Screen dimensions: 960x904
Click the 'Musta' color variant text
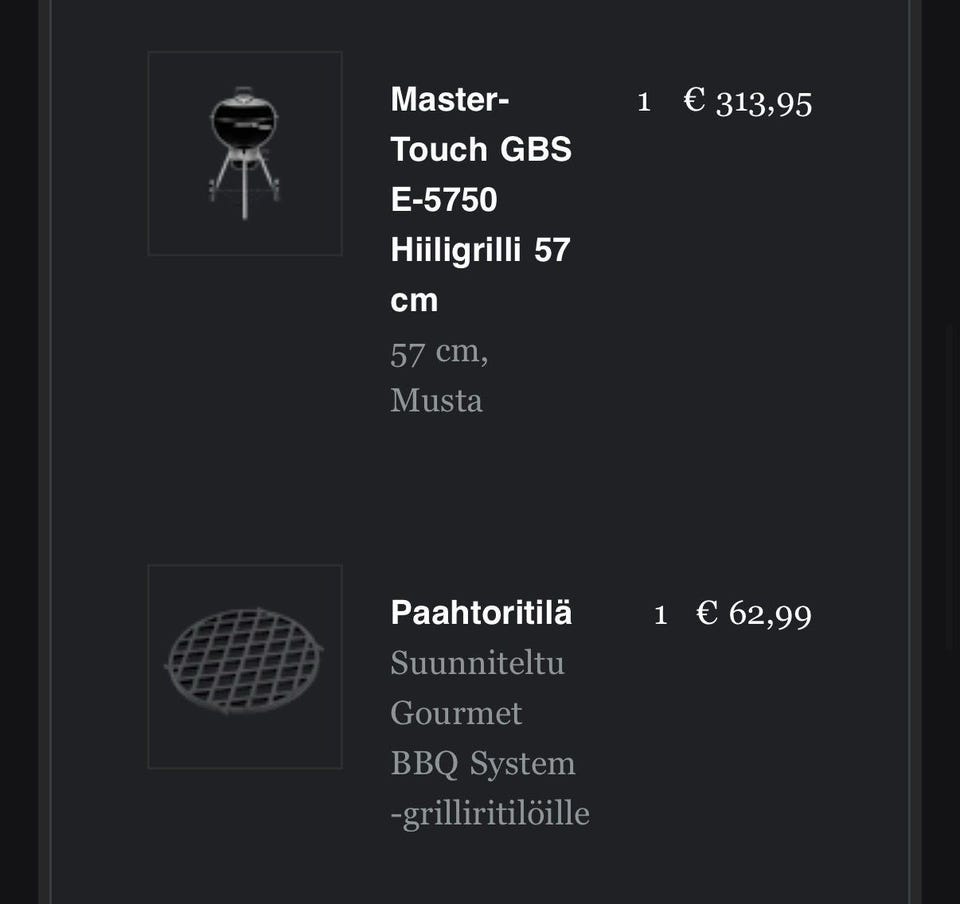pos(436,400)
